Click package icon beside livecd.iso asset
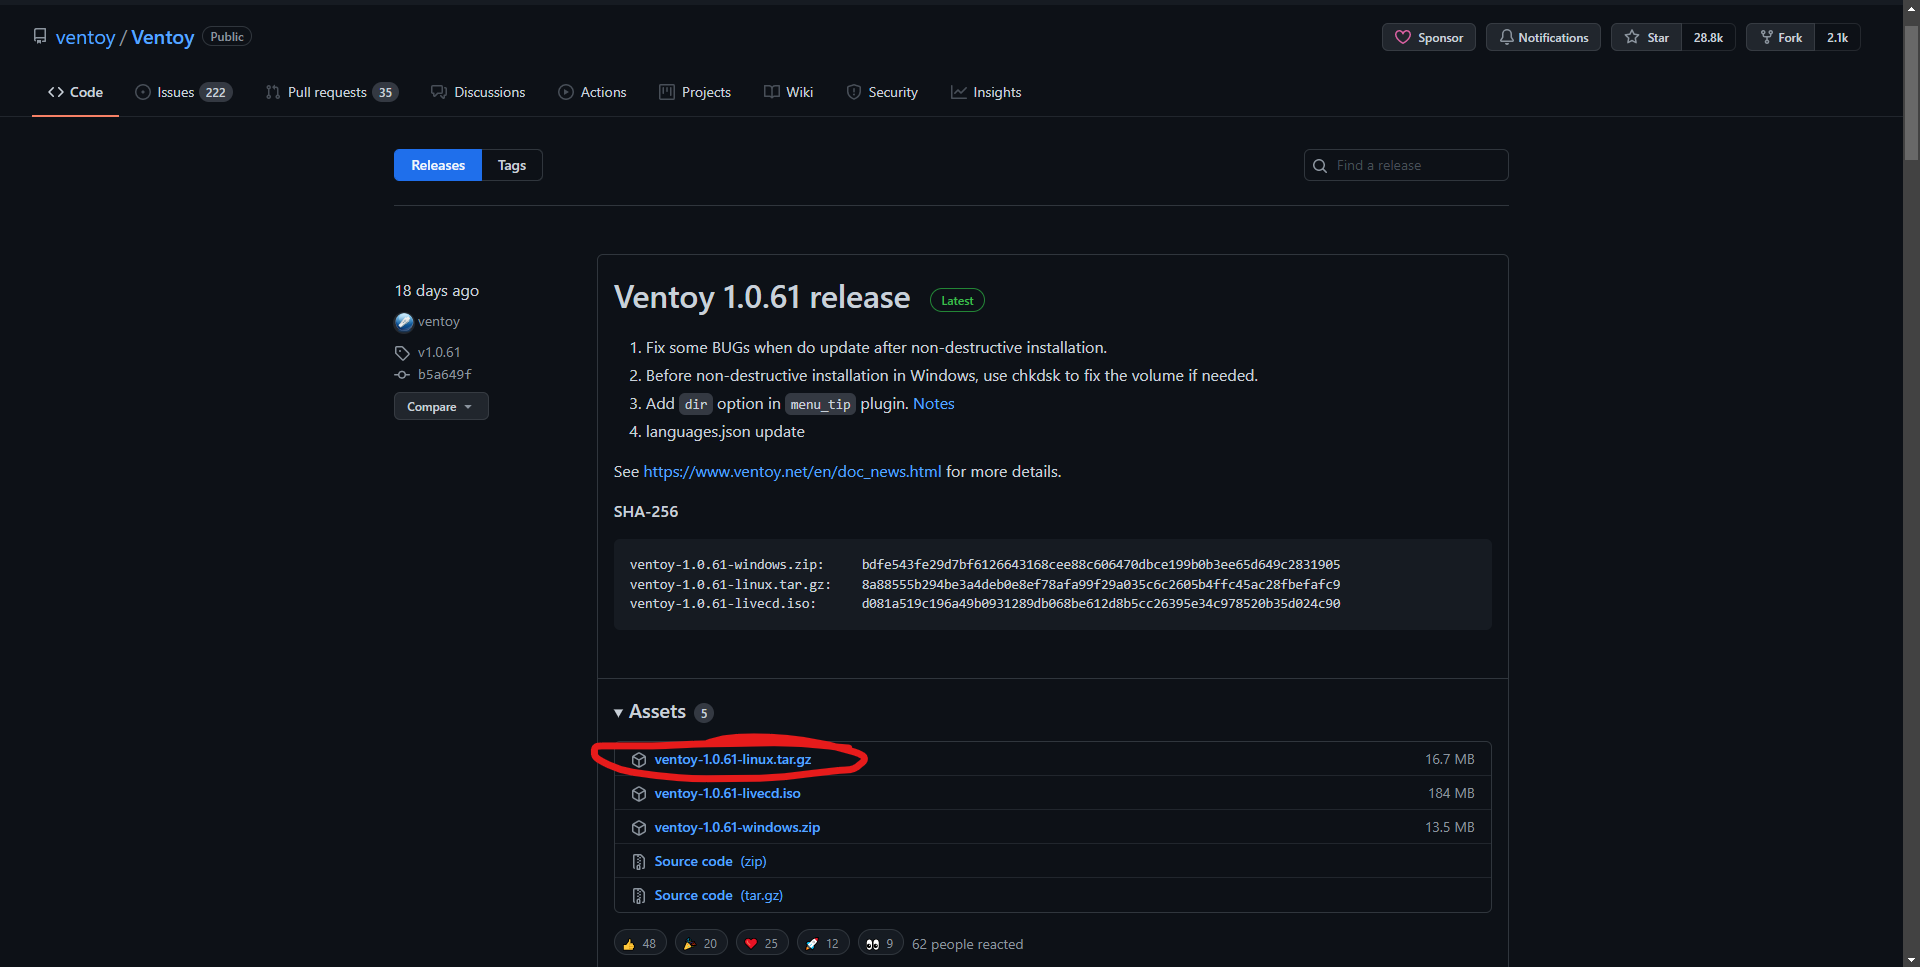The height and width of the screenshot is (967, 1920). [639, 794]
